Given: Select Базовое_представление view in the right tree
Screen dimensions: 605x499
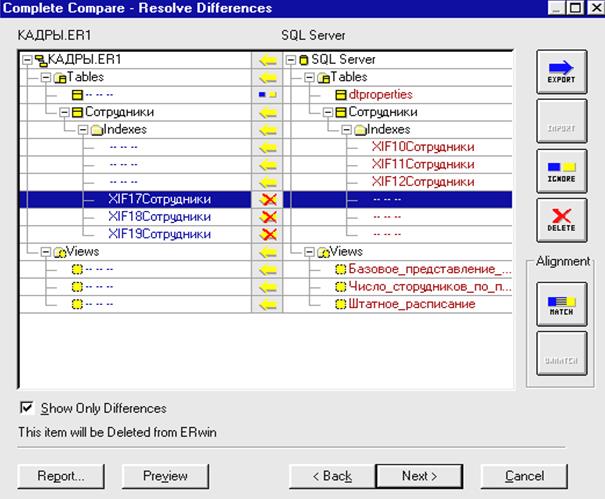Looking at the screenshot, I should coord(430,269).
